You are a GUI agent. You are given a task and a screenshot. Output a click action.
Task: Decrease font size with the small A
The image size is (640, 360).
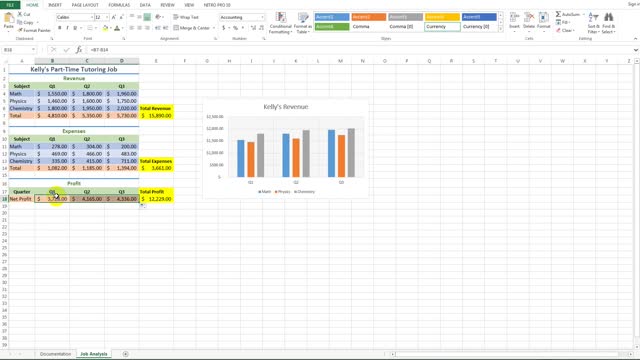(x=121, y=17)
